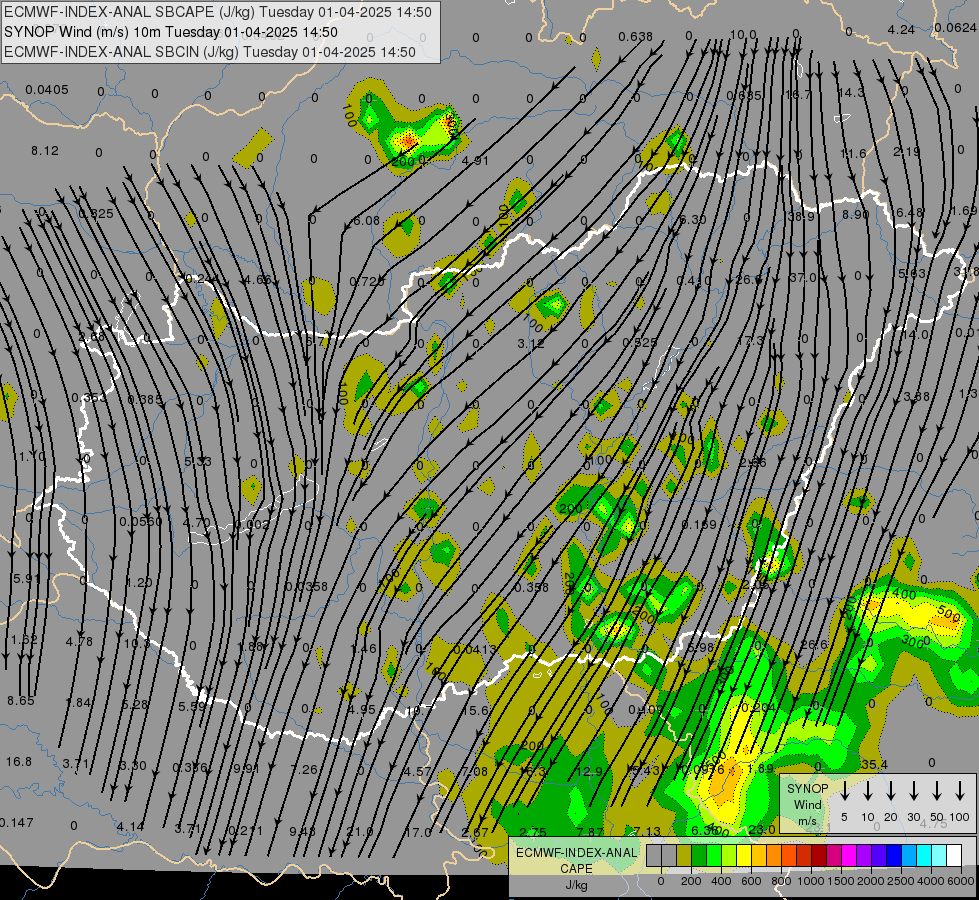Select the SYNOP Wind 10m title line
The width and height of the screenshot is (979, 900).
170,32
